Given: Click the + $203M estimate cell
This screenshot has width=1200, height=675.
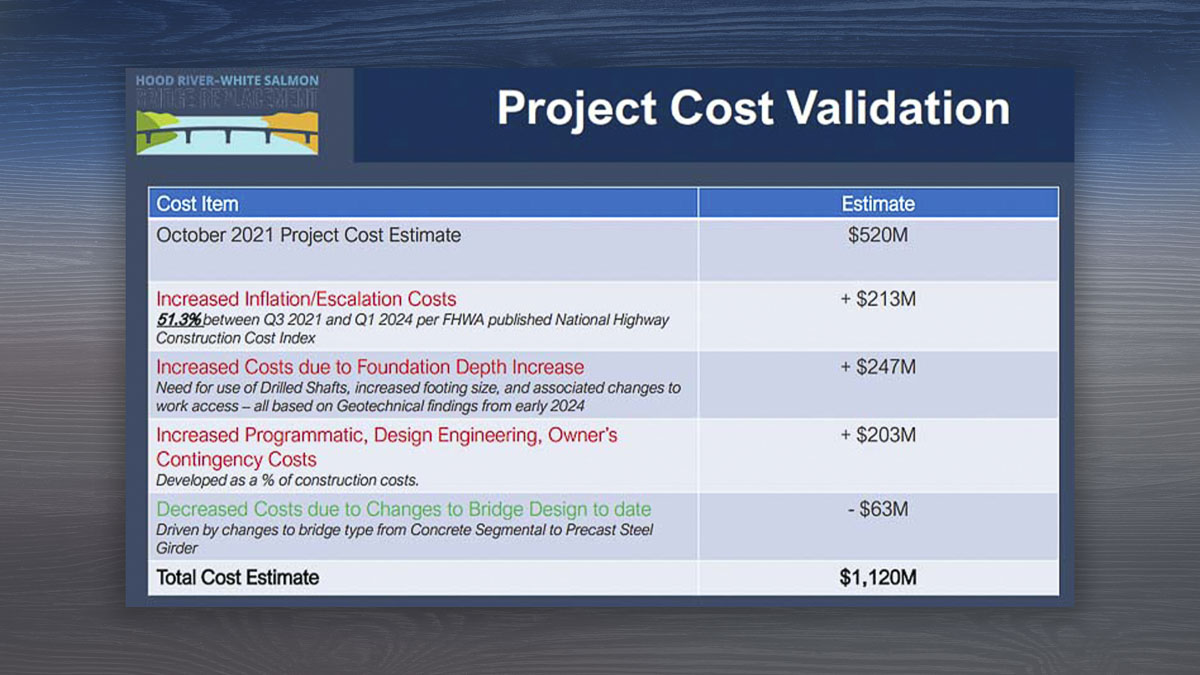Looking at the screenshot, I should [877, 435].
